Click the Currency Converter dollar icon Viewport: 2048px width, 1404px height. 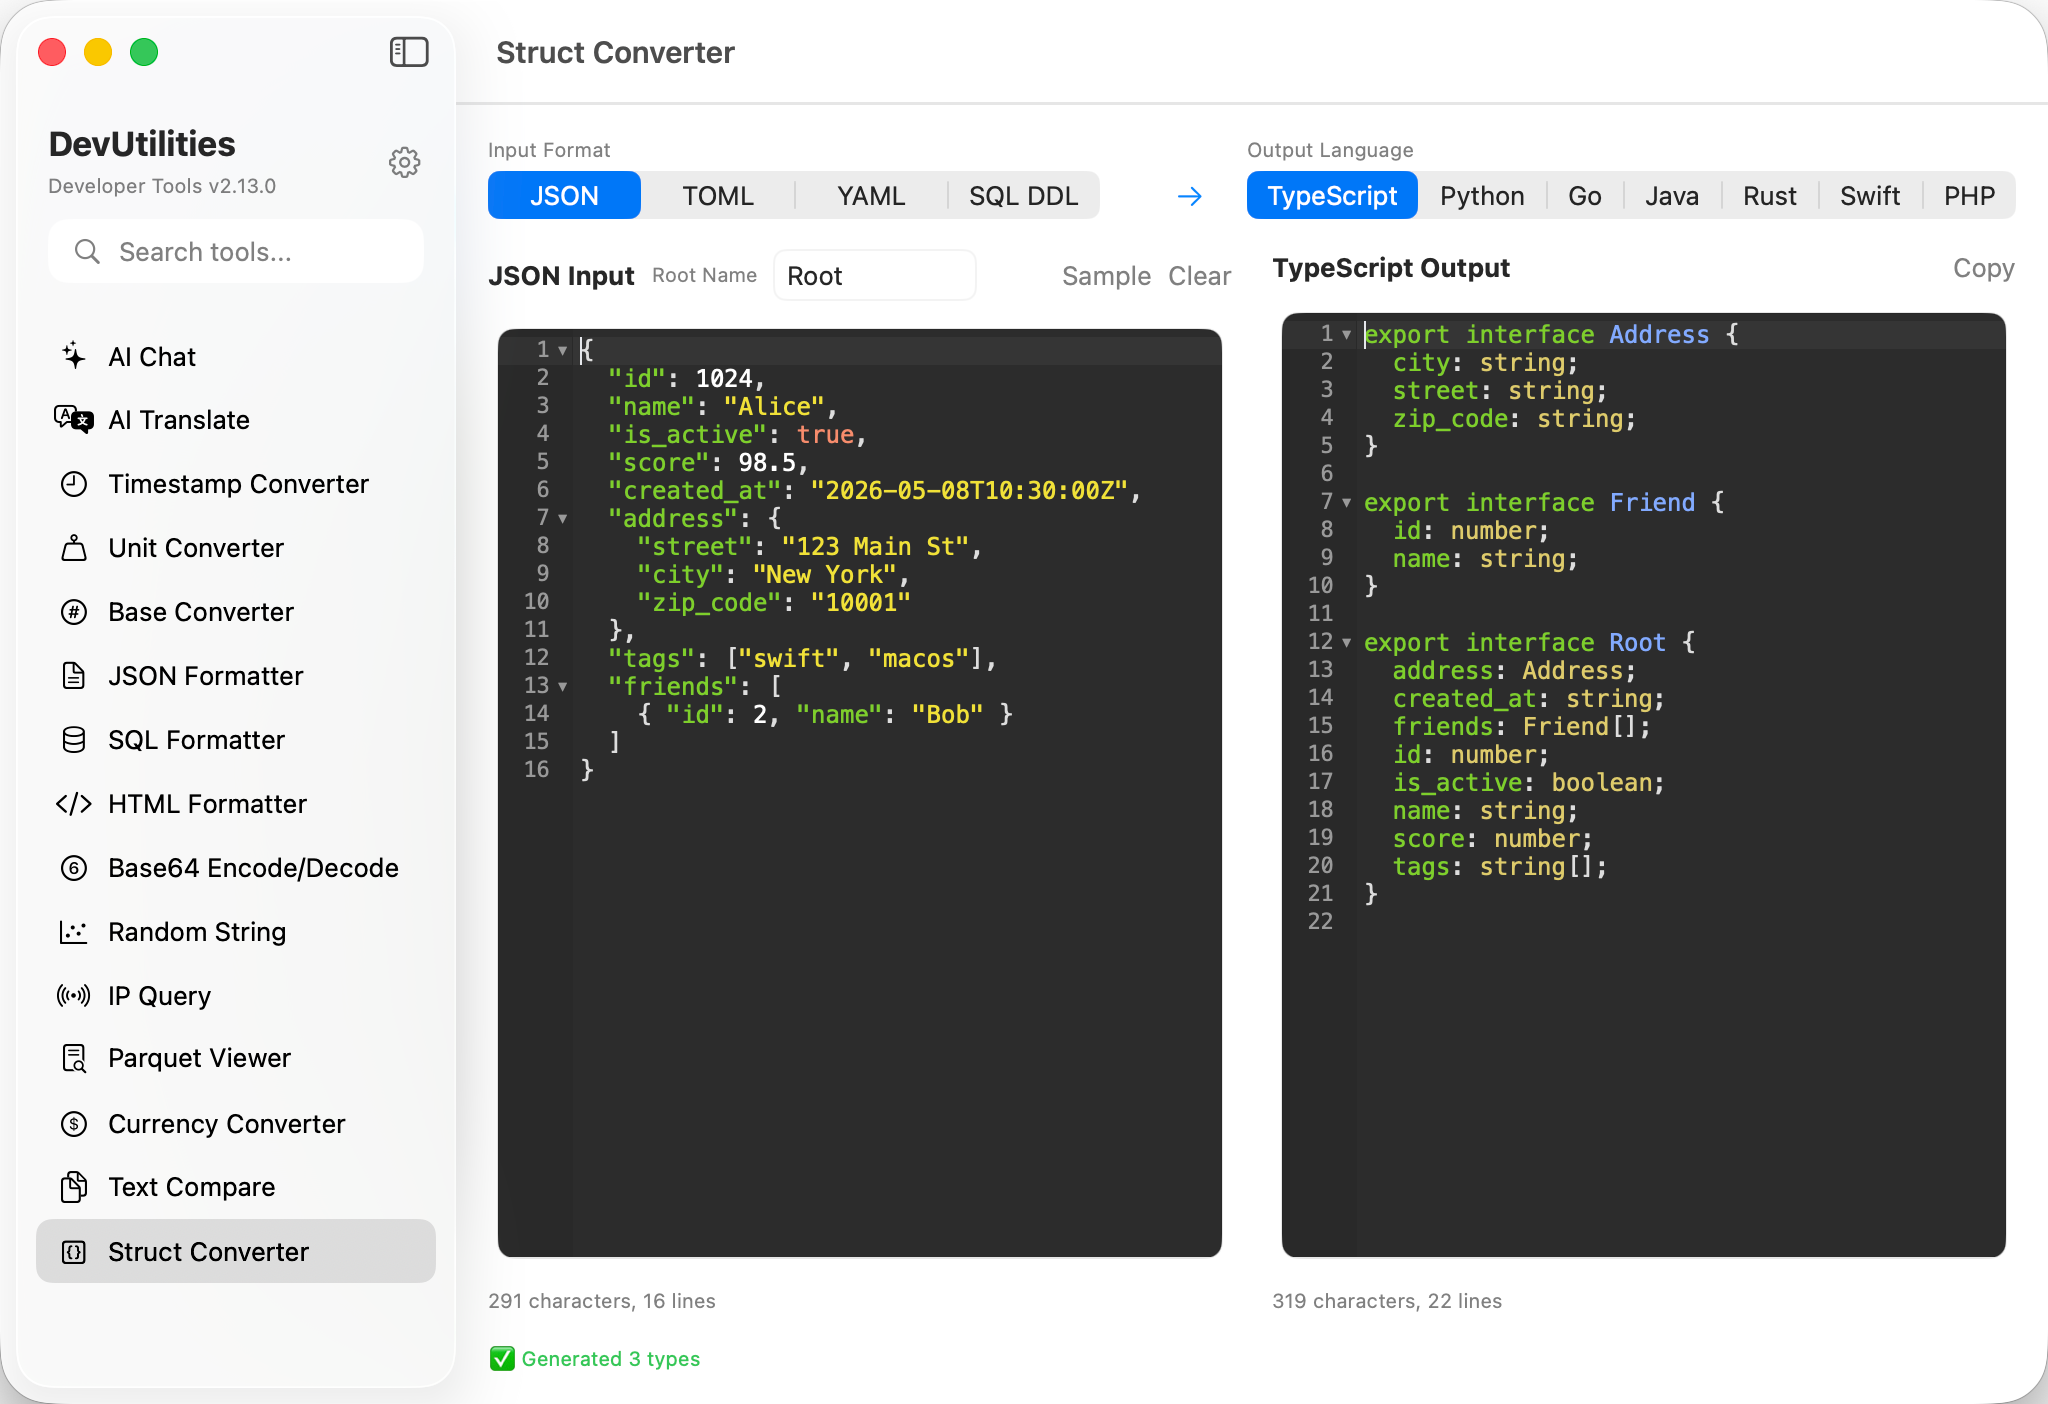[x=74, y=1124]
